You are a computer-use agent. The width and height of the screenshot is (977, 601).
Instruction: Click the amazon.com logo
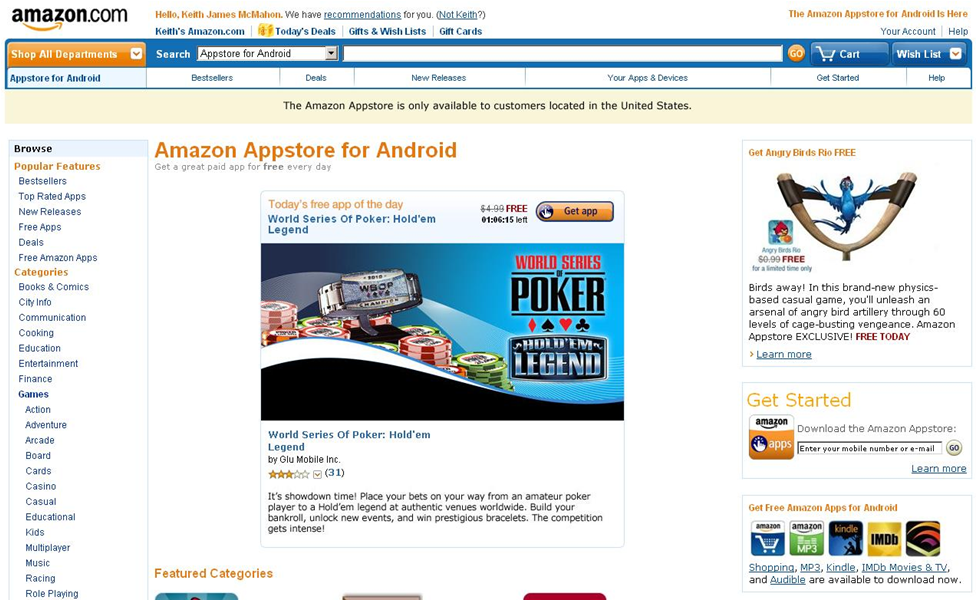pyautogui.click(x=69, y=18)
